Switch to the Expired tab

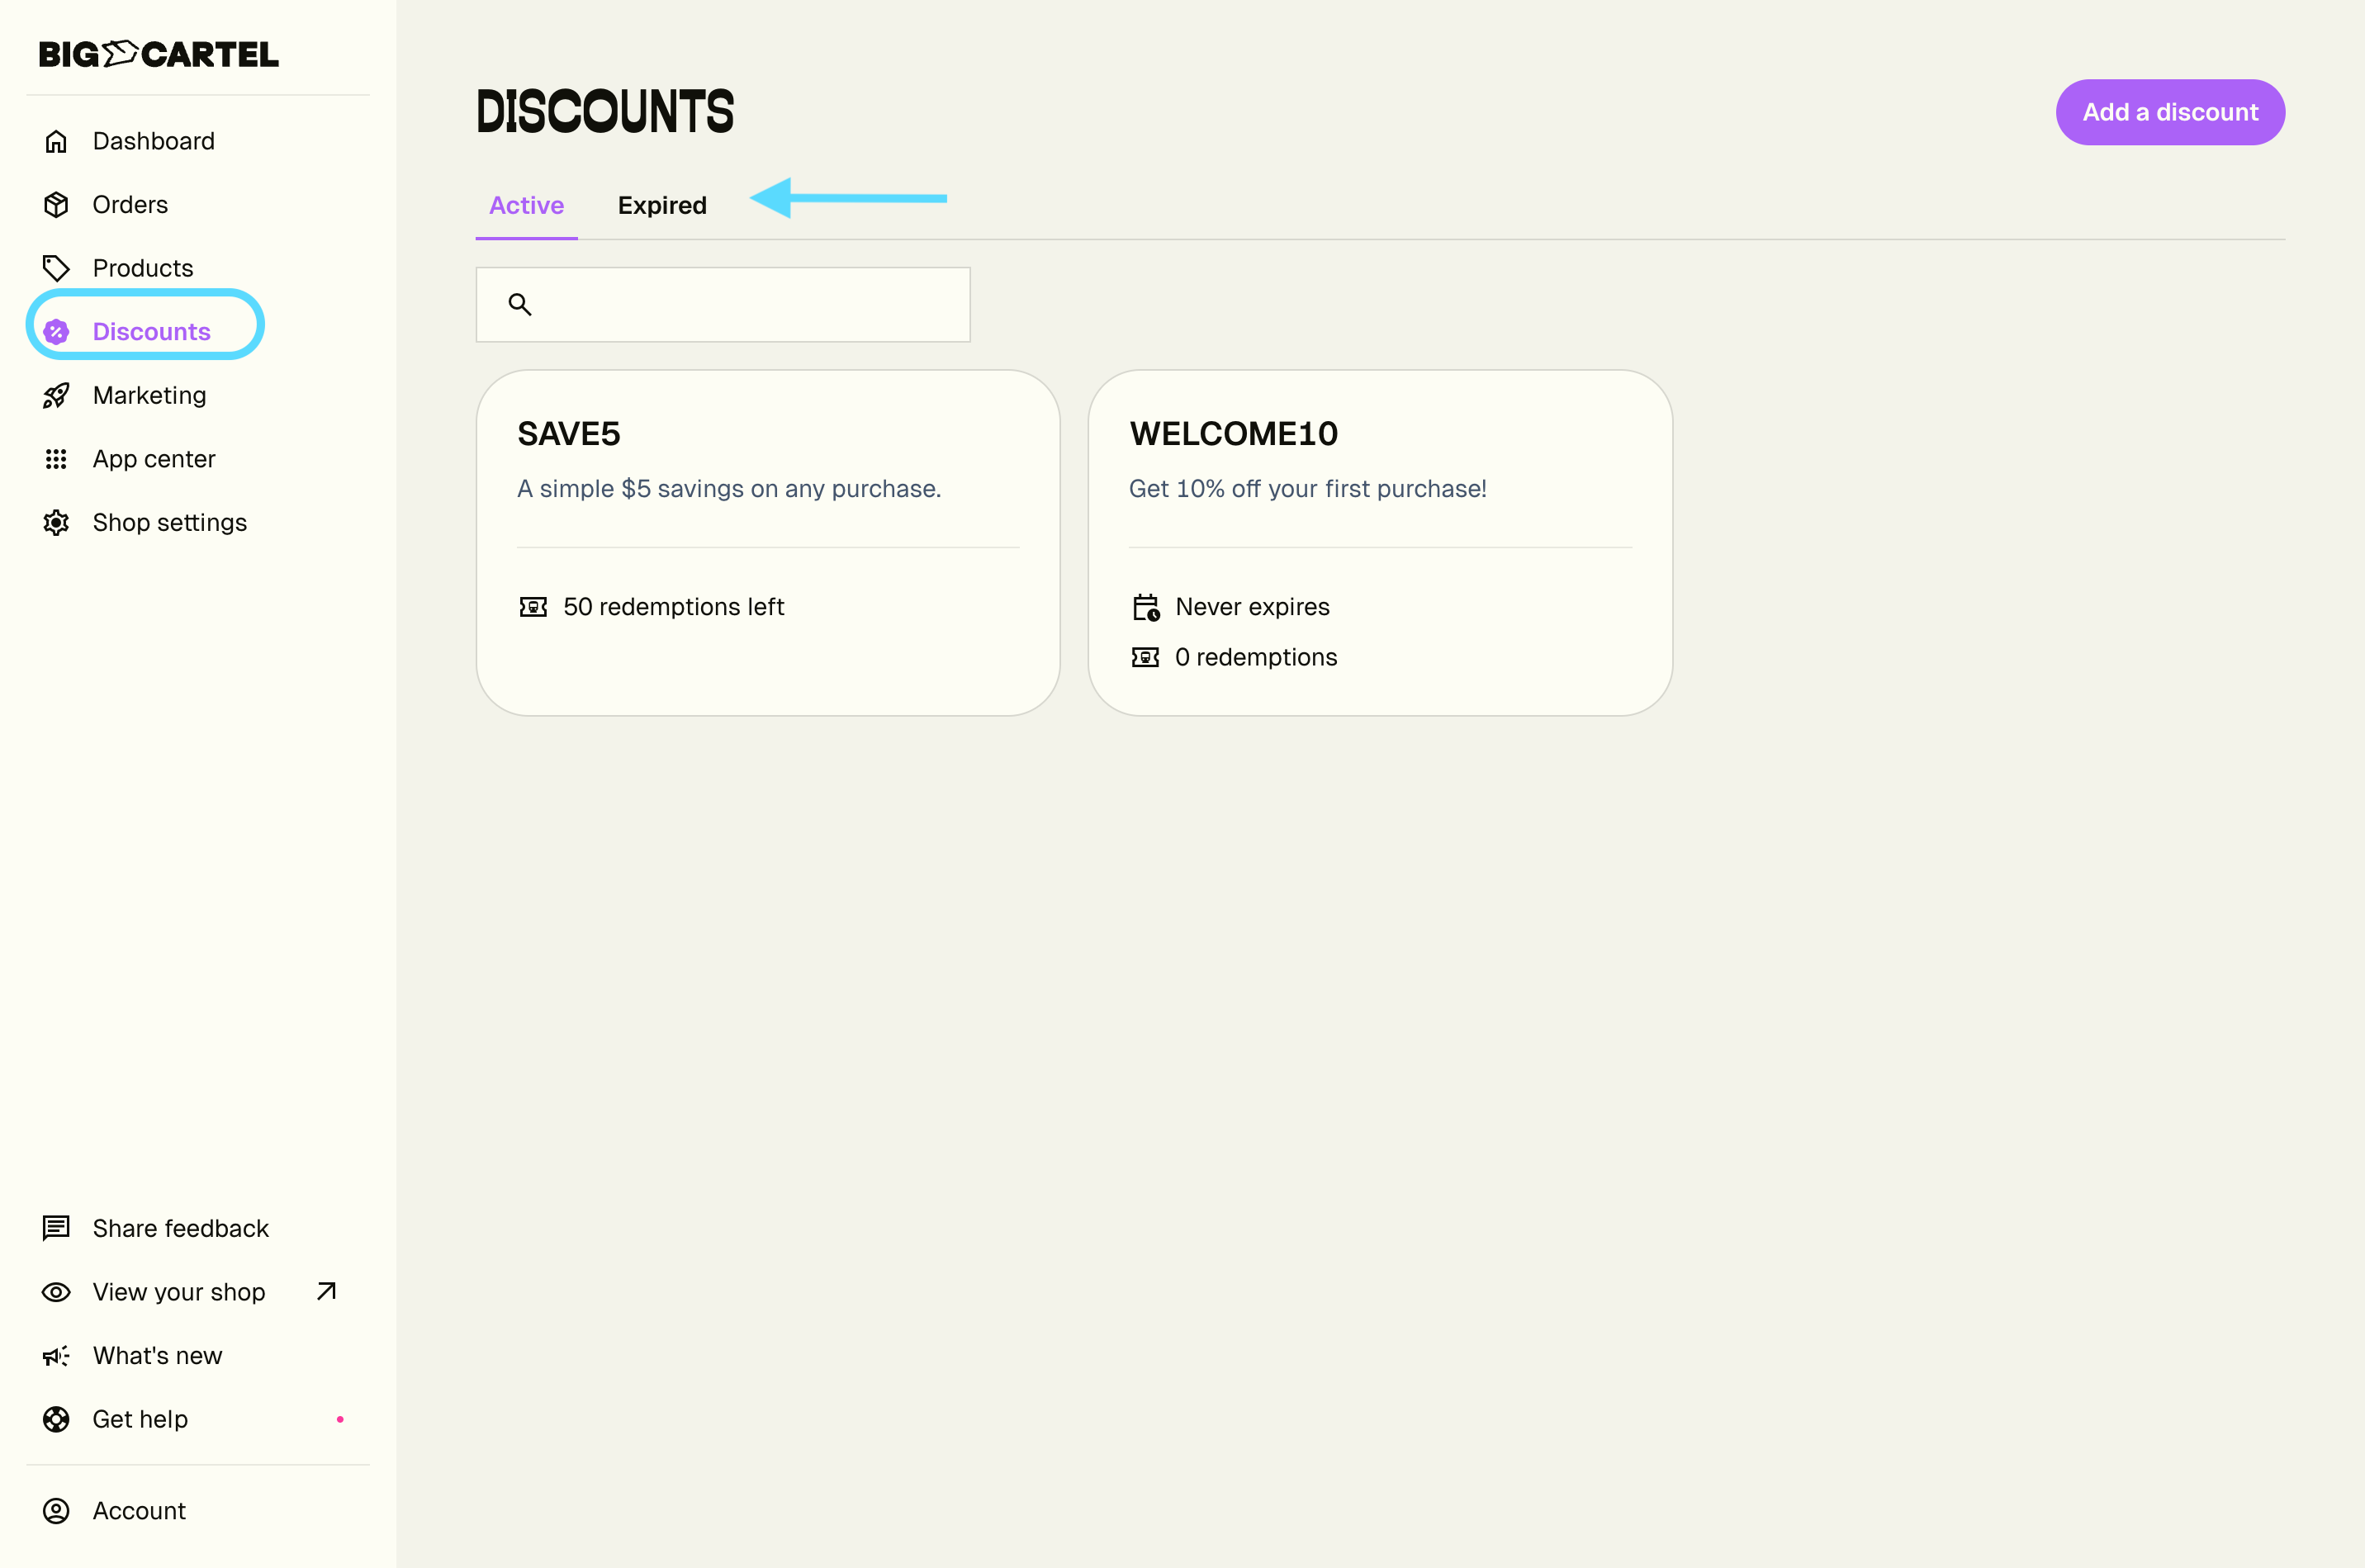tap(662, 206)
